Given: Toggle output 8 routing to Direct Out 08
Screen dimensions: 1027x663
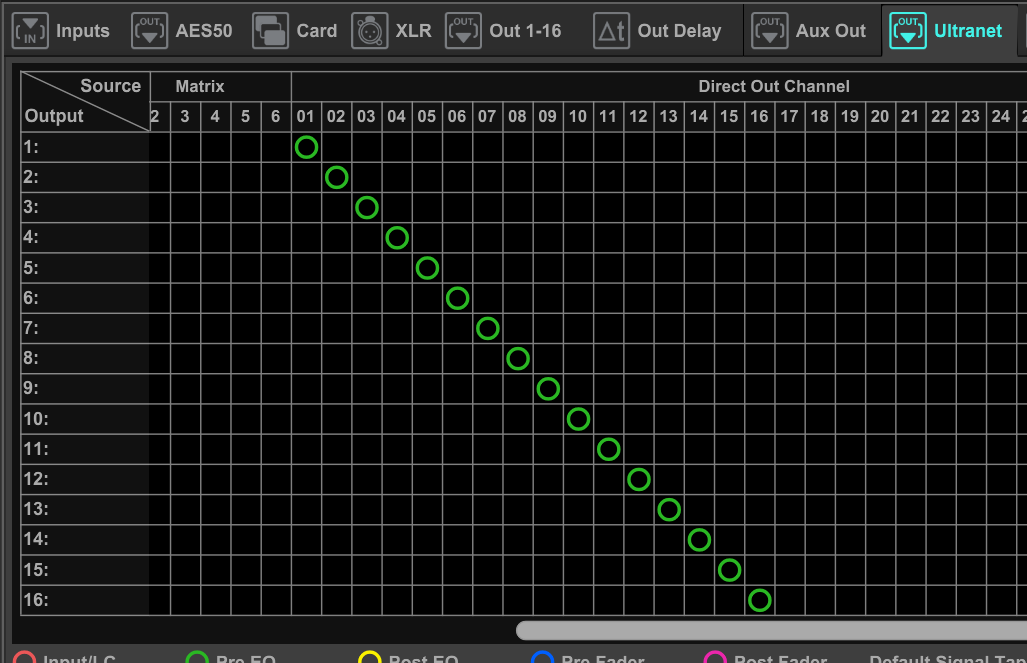Looking at the screenshot, I should click(x=518, y=358).
